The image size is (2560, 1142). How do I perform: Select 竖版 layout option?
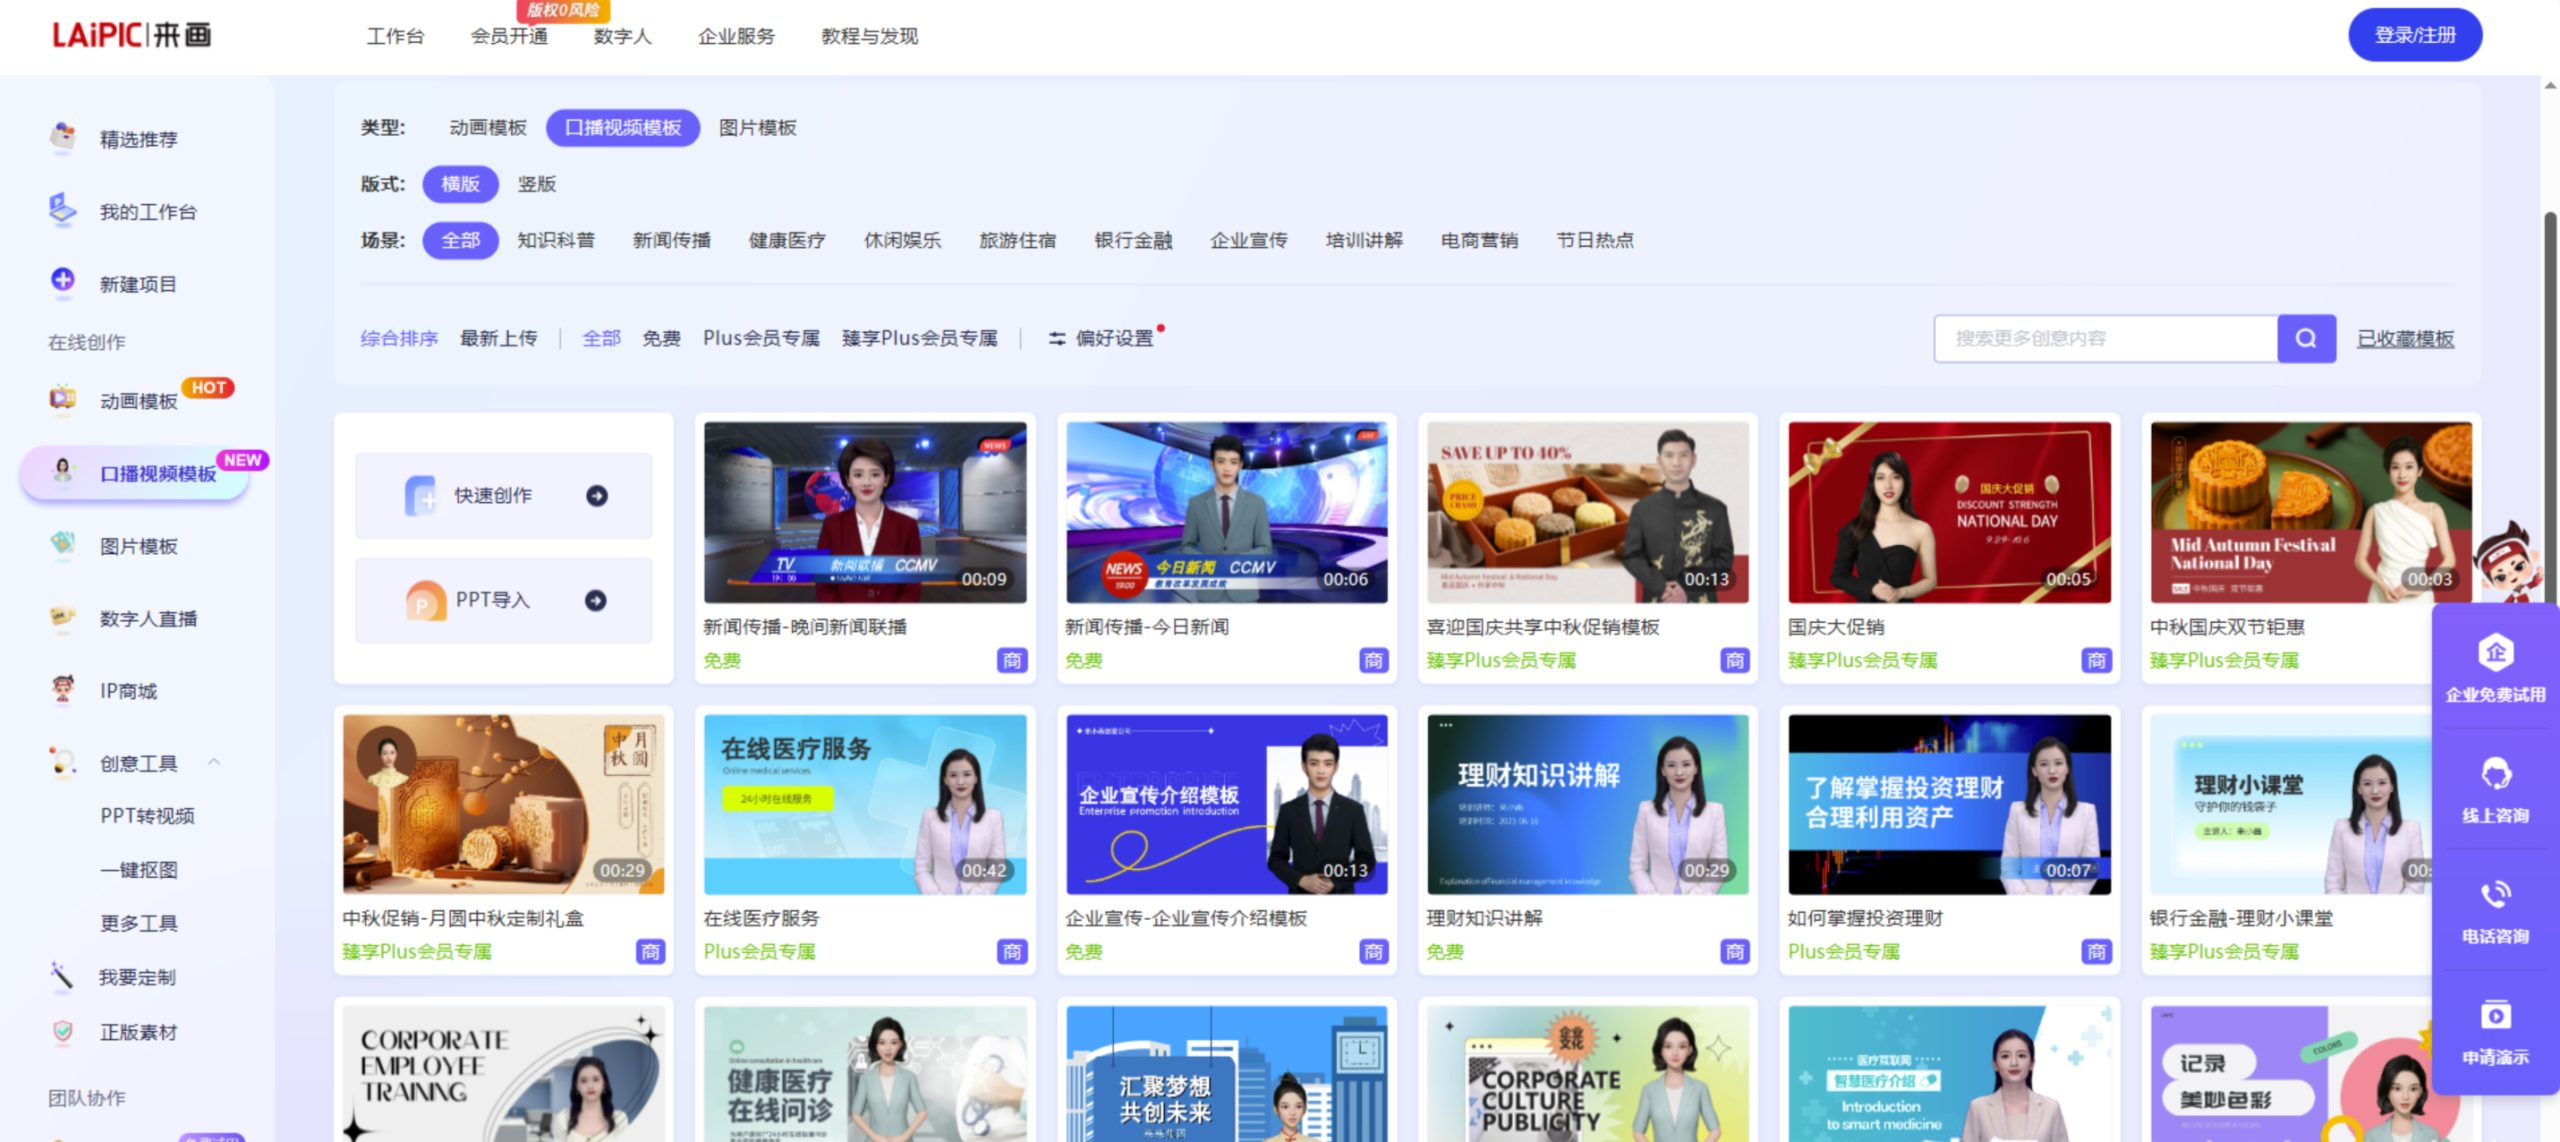click(537, 184)
